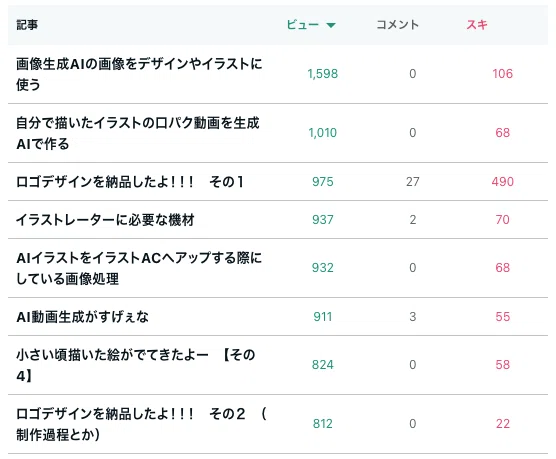The image size is (556, 459).
Task: Open AI動画生成がすげぇな article
Action: click(x=82, y=317)
